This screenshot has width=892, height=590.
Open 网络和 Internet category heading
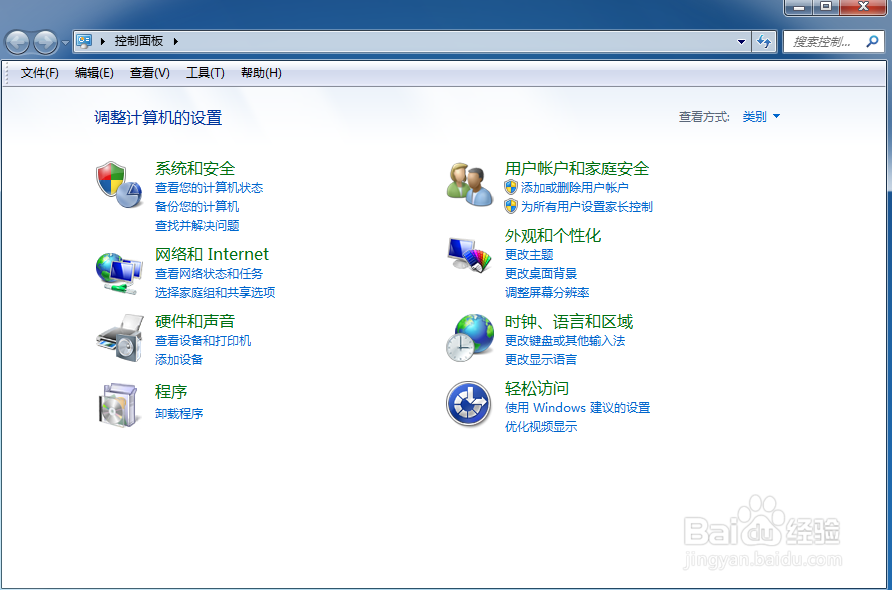[x=212, y=254]
